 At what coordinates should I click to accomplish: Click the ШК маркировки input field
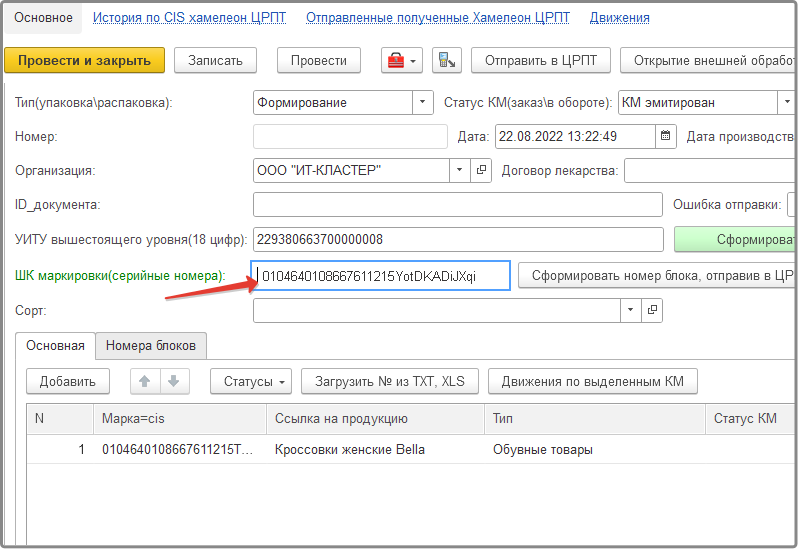click(x=380, y=276)
